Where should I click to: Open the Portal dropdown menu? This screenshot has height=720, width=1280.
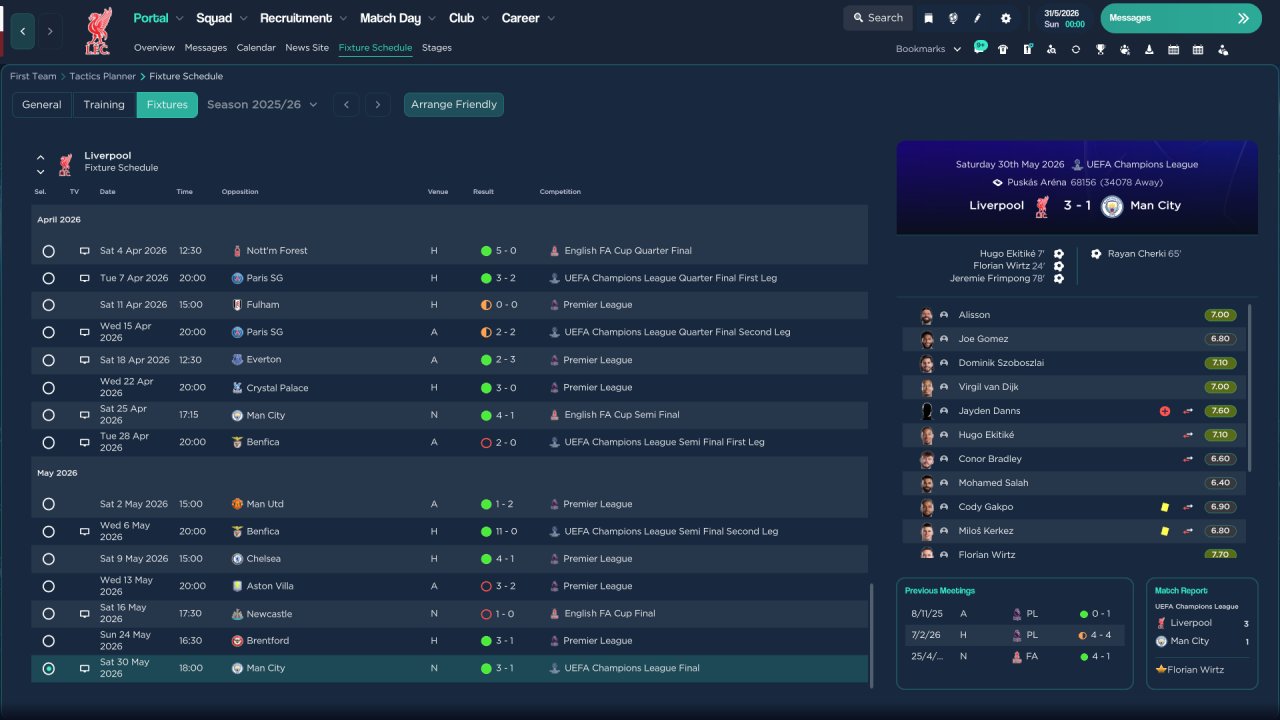(158, 18)
